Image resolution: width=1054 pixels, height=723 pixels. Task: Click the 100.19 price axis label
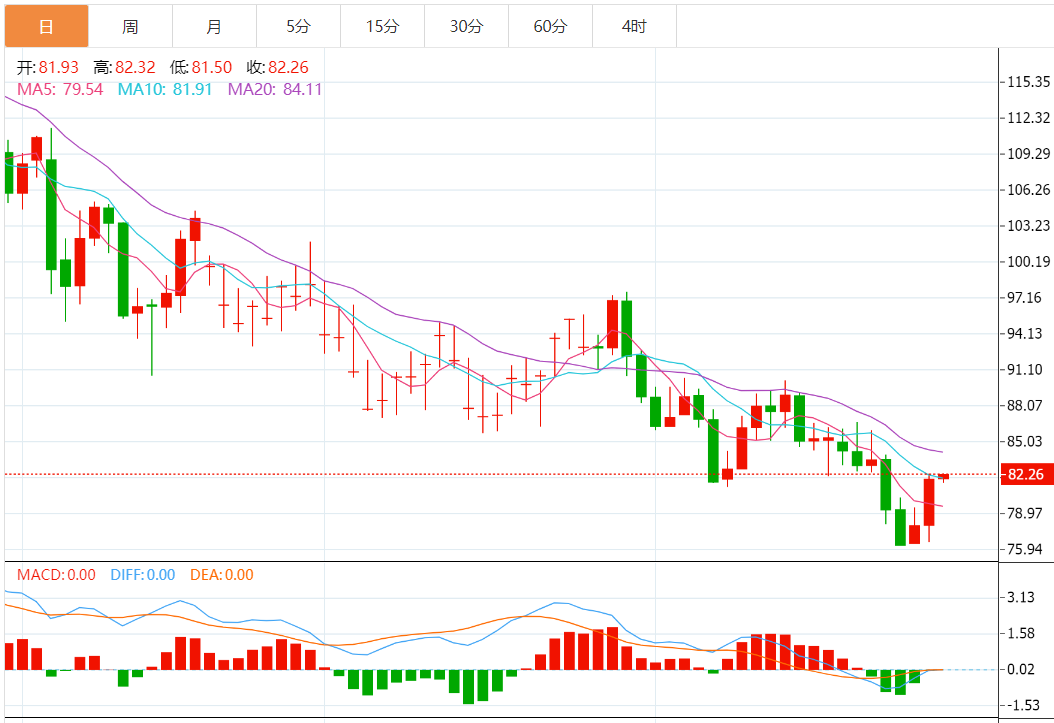[x=1028, y=262]
